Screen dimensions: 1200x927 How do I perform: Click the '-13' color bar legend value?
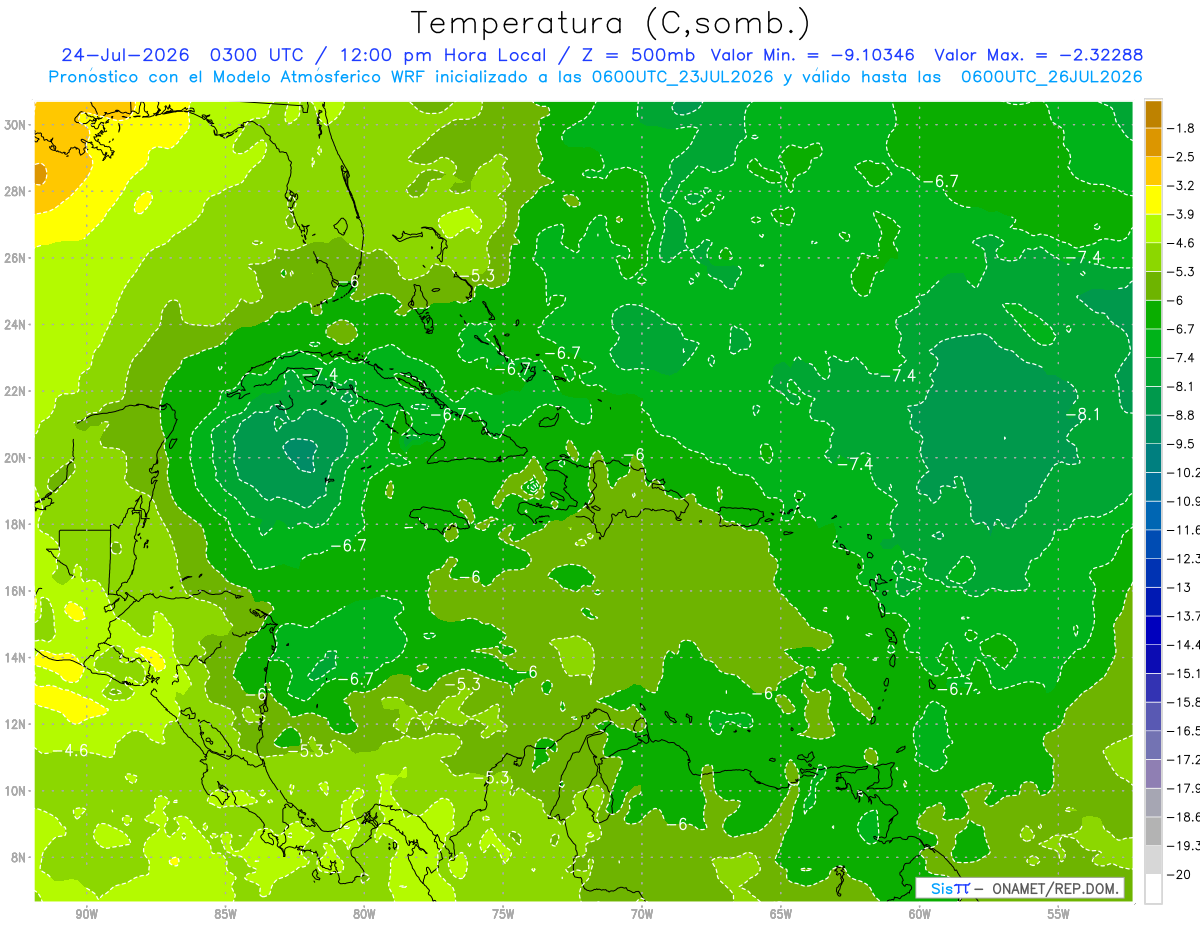point(1179,587)
